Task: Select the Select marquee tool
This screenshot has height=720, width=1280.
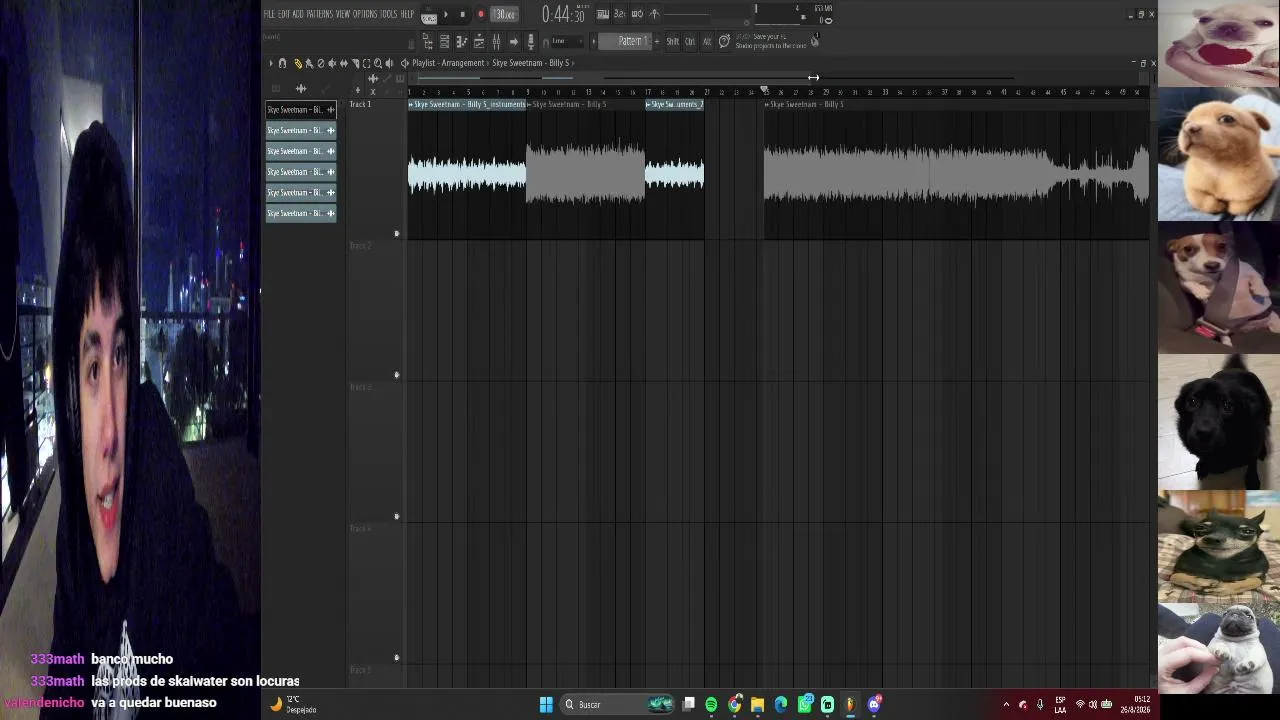Action: (x=366, y=63)
